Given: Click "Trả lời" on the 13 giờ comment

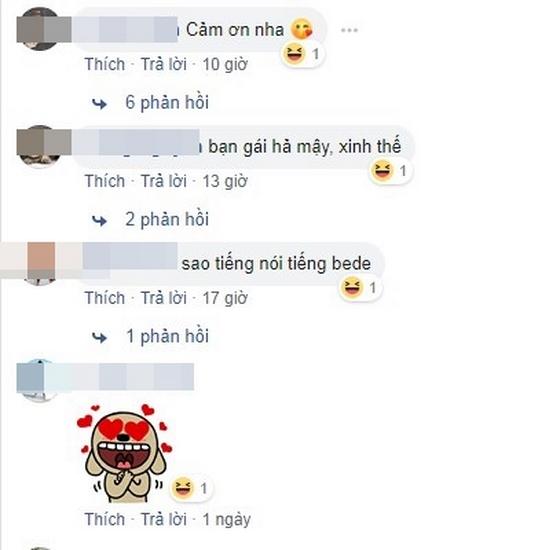Looking at the screenshot, I should (164, 181).
